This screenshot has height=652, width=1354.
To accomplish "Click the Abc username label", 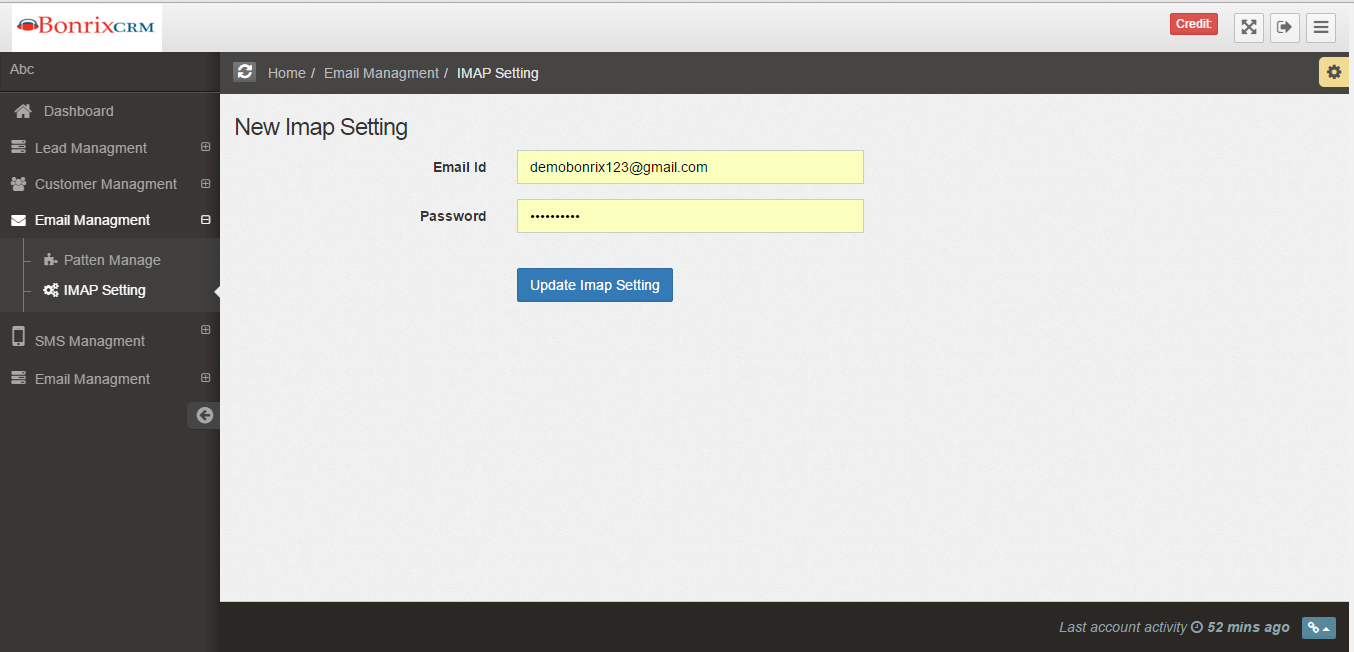I will coord(22,70).
